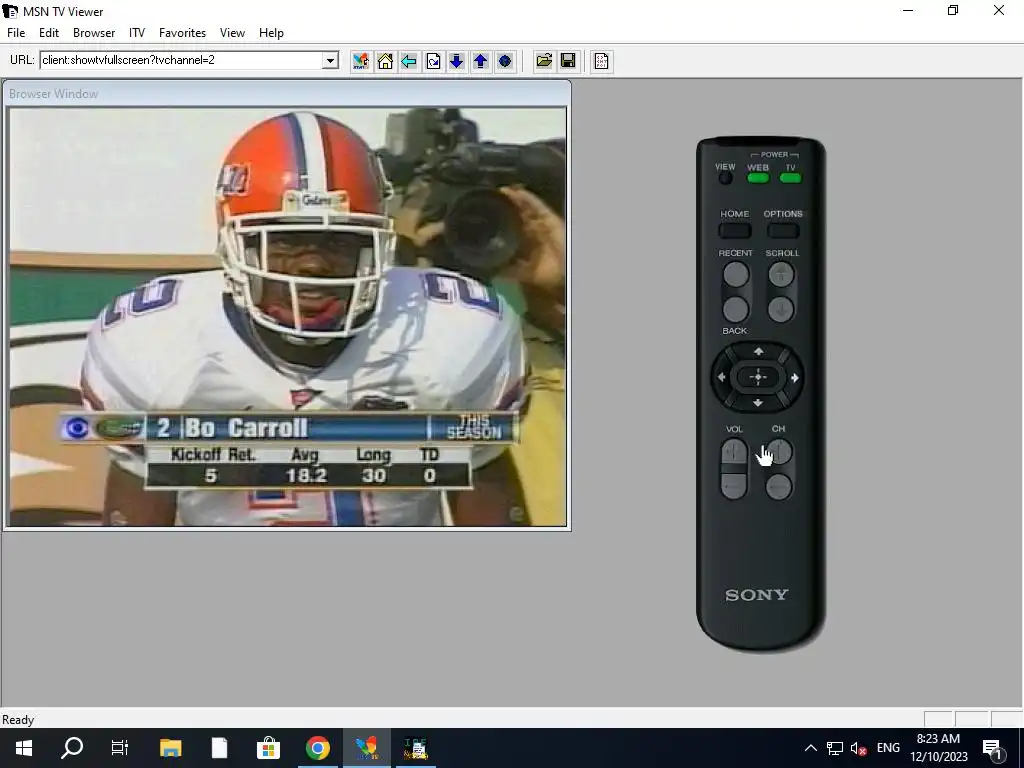Click the right arrow on remote d-pad
1024x768 pixels.
[x=795, y=377]
